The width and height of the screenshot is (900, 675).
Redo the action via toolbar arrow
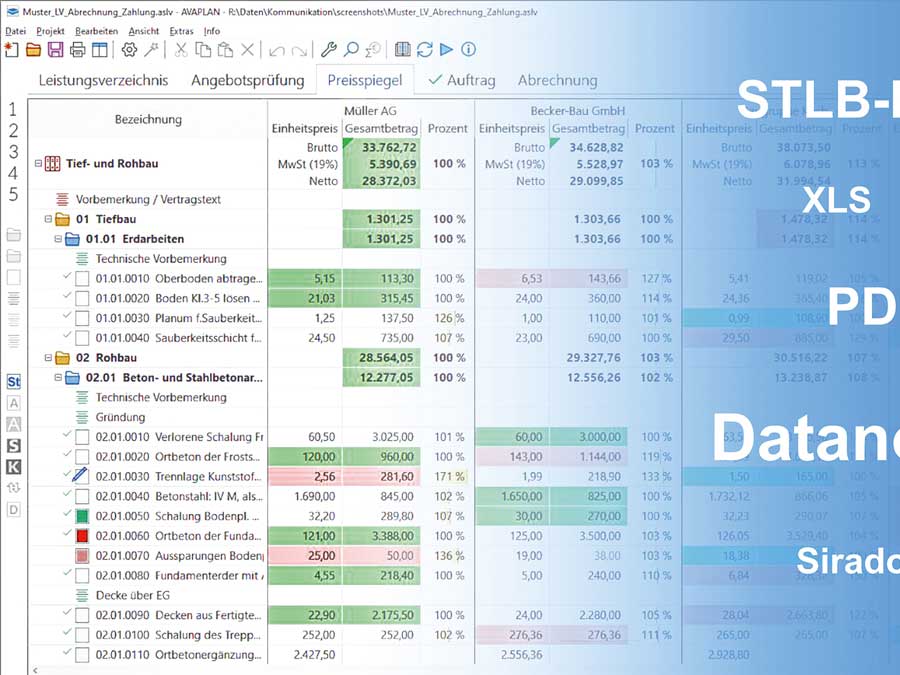pos(299,51)
